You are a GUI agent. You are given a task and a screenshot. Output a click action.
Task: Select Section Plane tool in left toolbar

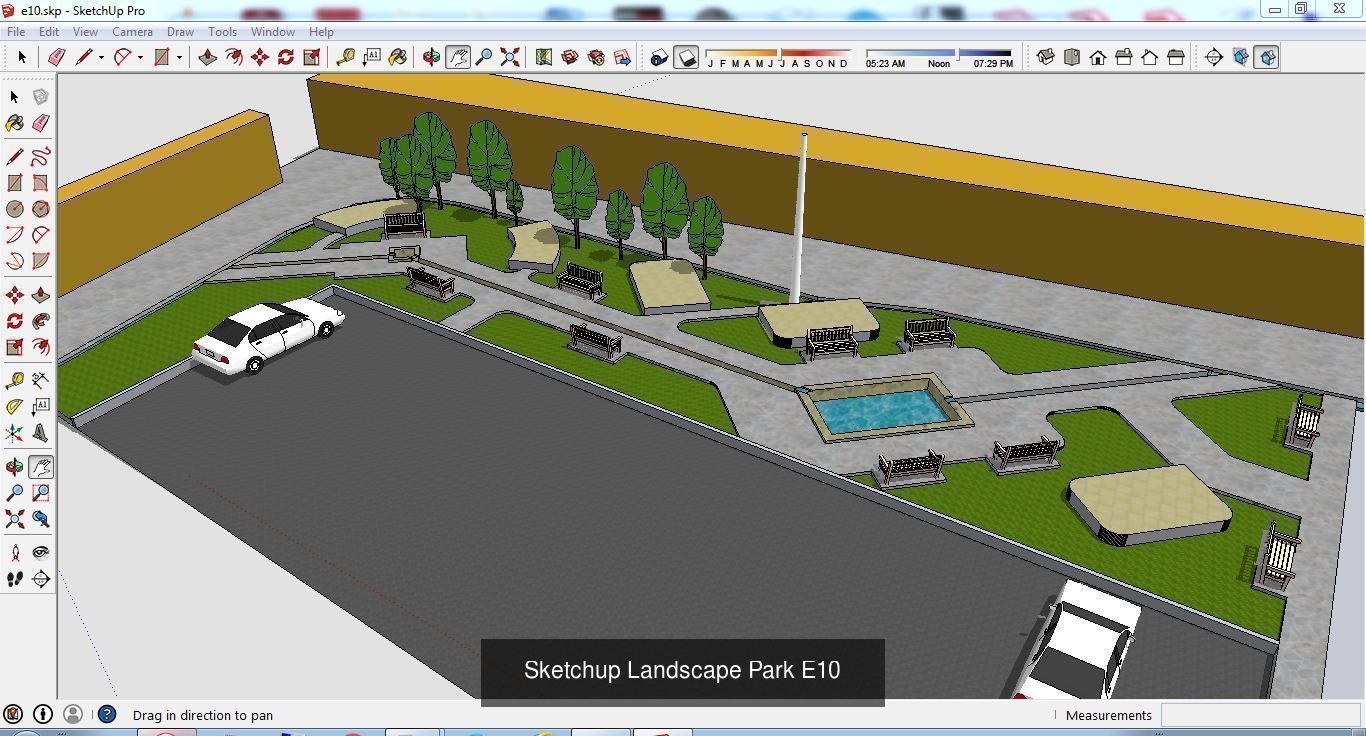pyautogui.click(x=41, y=579)
